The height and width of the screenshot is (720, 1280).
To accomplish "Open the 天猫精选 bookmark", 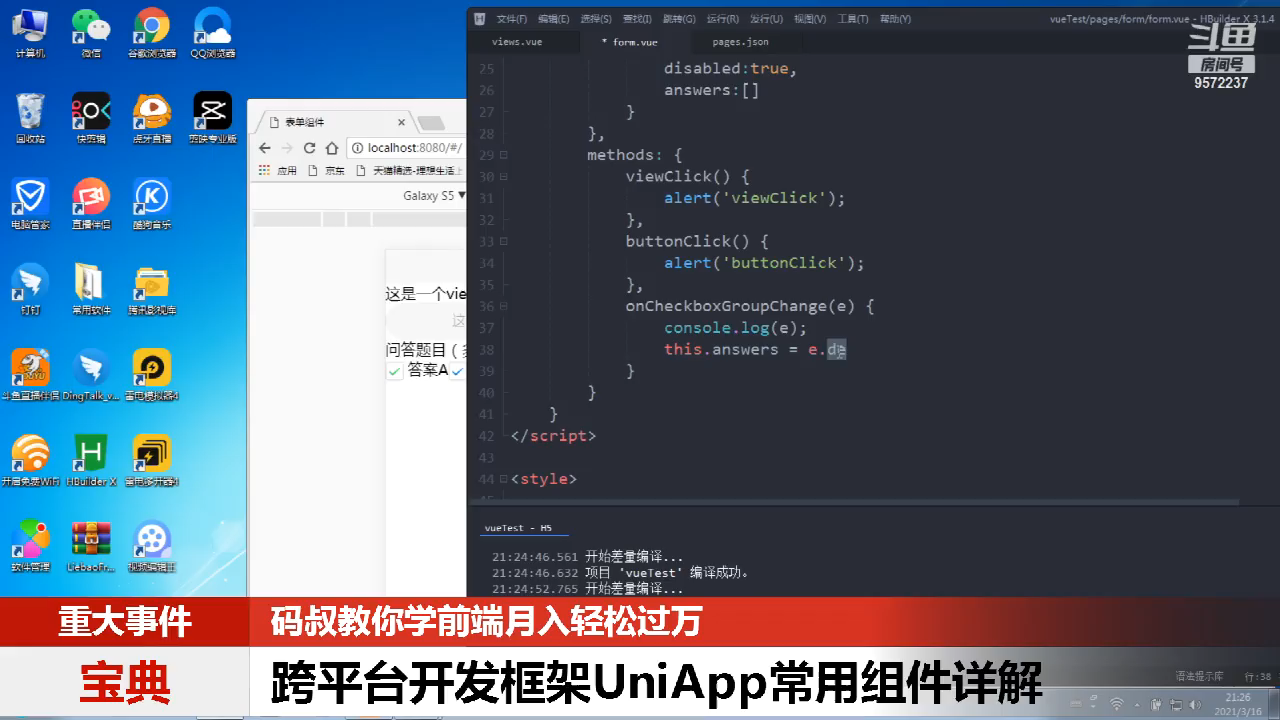I will 407,171.
